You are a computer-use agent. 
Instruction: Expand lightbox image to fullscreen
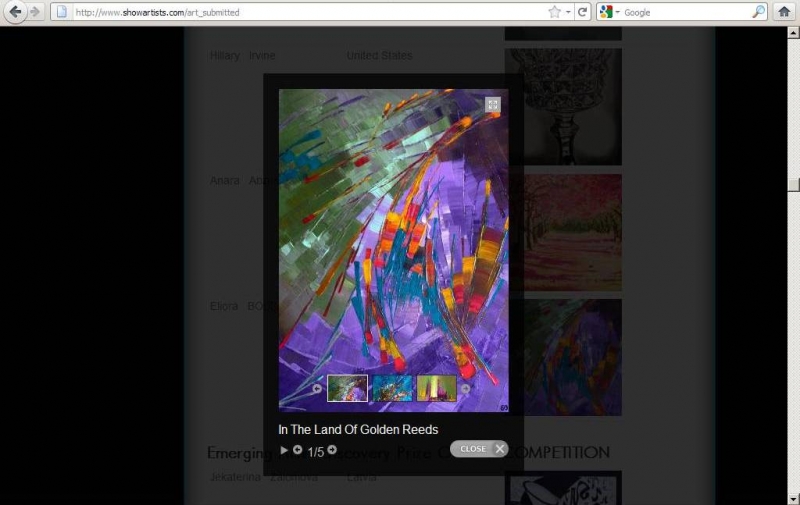pos(492,104)
